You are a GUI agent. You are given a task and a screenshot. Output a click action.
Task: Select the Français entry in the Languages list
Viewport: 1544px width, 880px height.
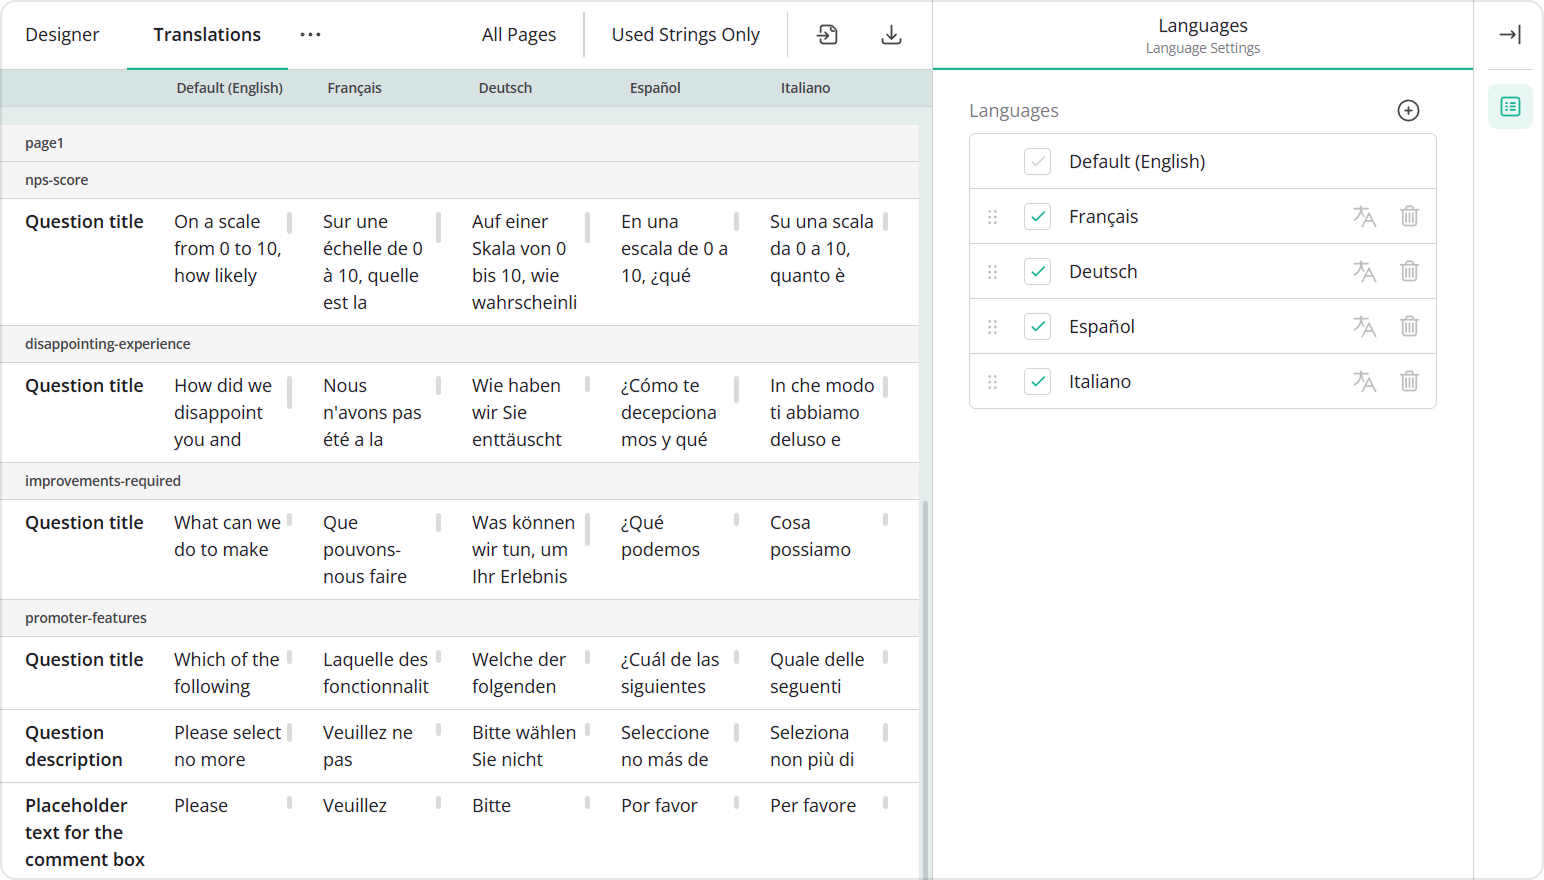[1103, 216]
